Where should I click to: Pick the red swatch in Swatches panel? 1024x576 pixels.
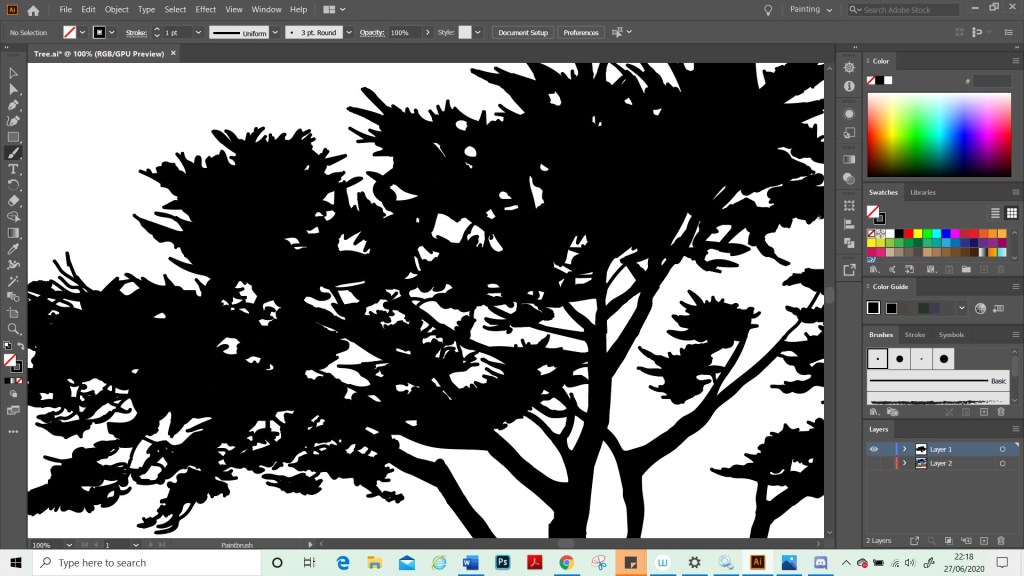tap(906, 233)
